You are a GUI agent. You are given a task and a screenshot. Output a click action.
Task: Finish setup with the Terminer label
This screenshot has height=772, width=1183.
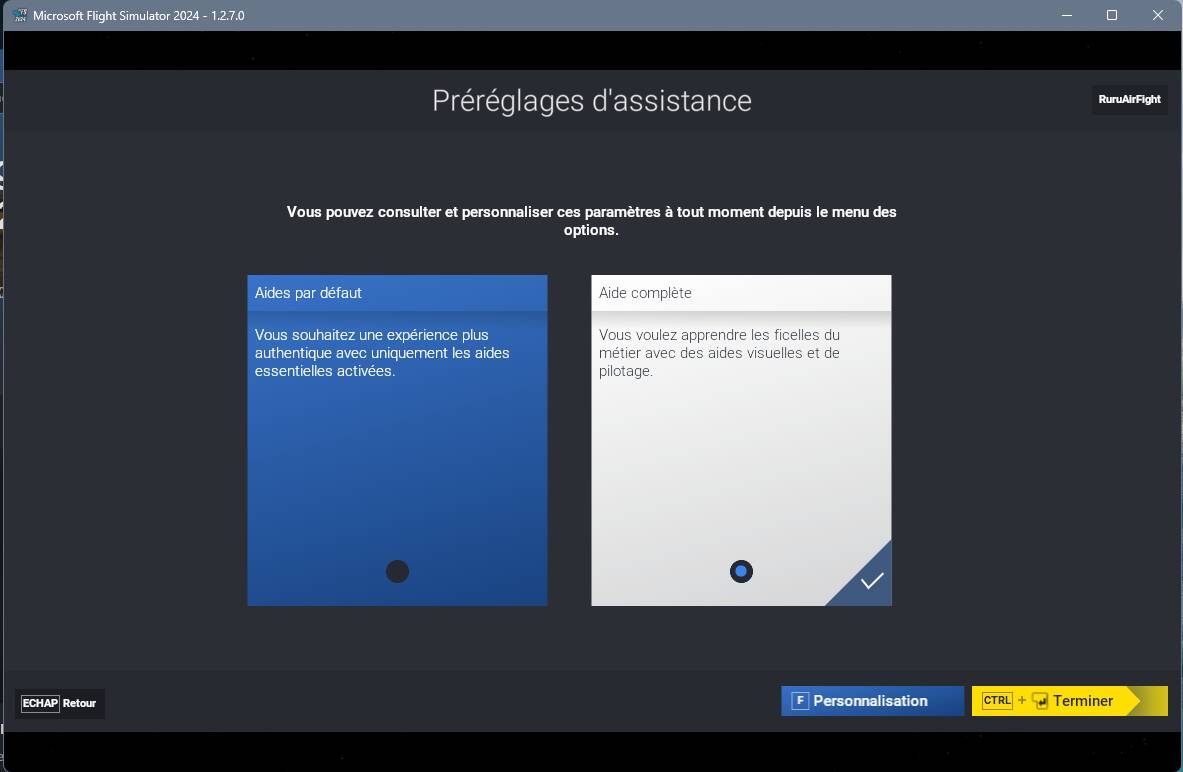(x=1083, y=701)
